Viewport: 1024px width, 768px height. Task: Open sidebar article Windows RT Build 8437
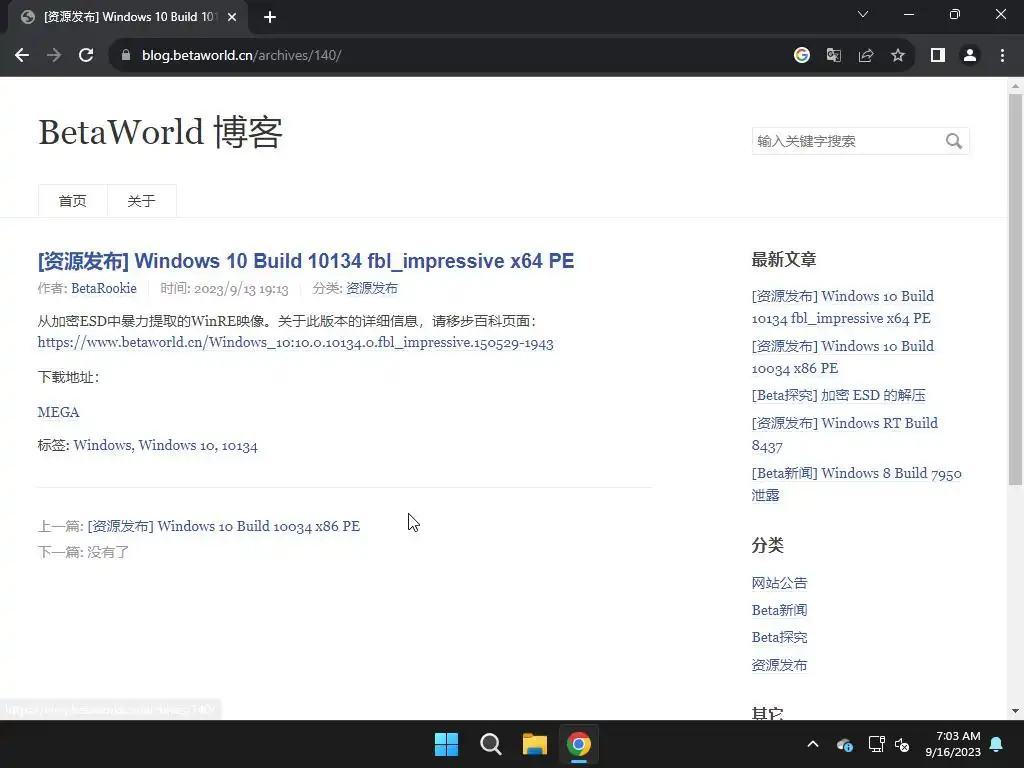(x=844, y=434)
